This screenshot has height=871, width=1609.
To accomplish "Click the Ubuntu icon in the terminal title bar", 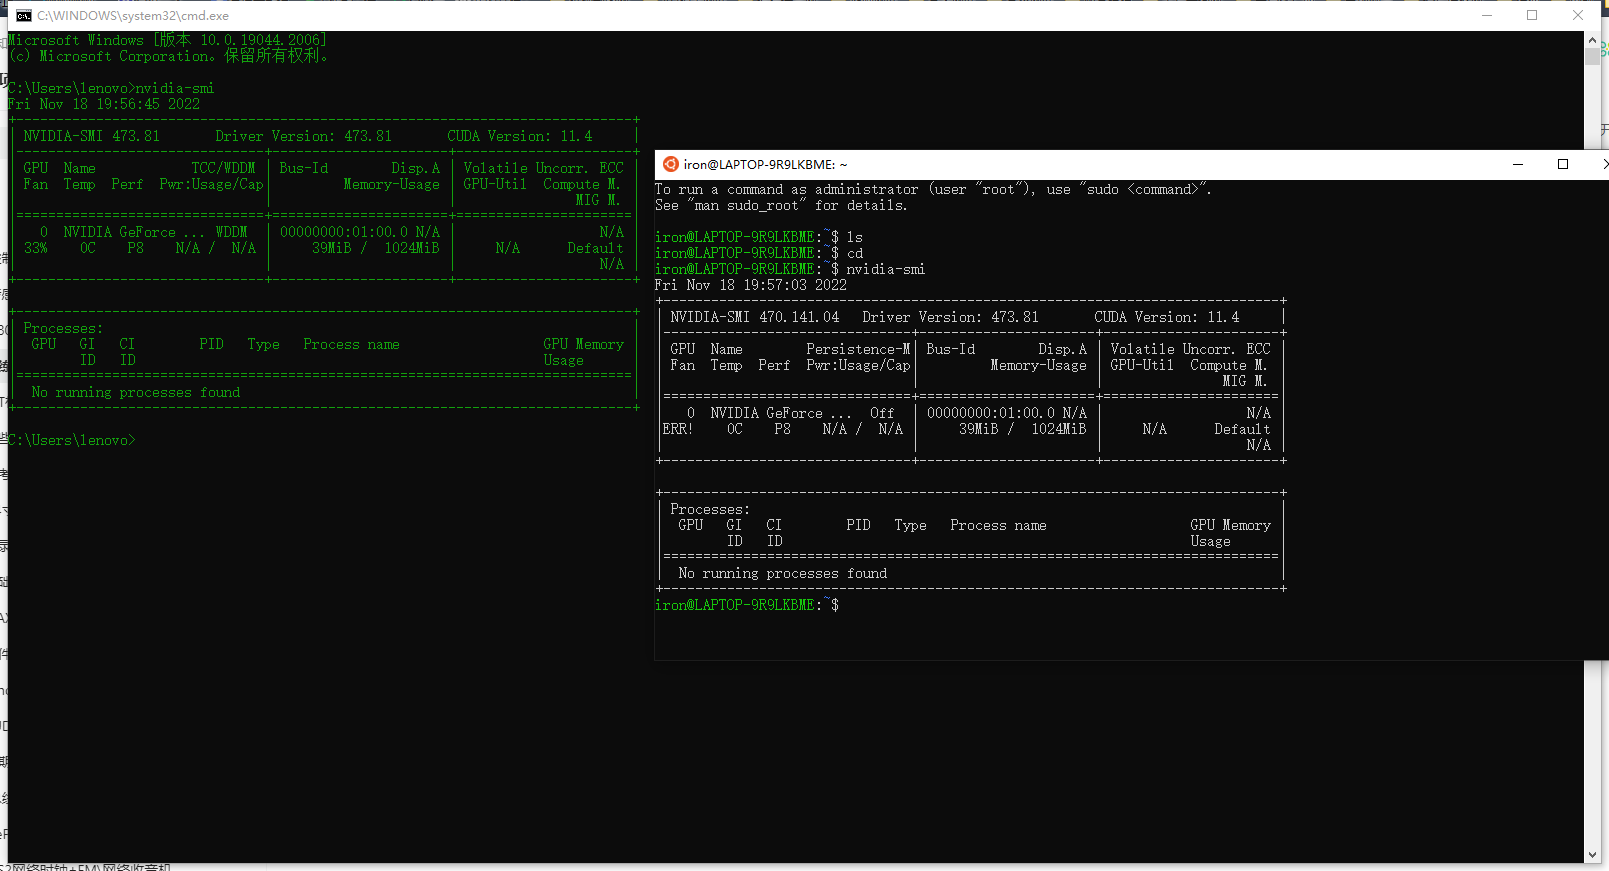I will (671, 164).
